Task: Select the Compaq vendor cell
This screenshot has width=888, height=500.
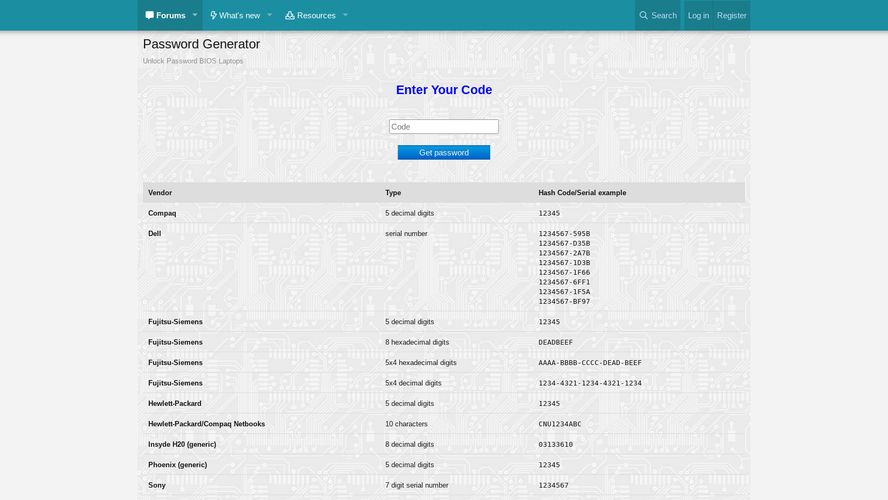Action: point(162,213)
